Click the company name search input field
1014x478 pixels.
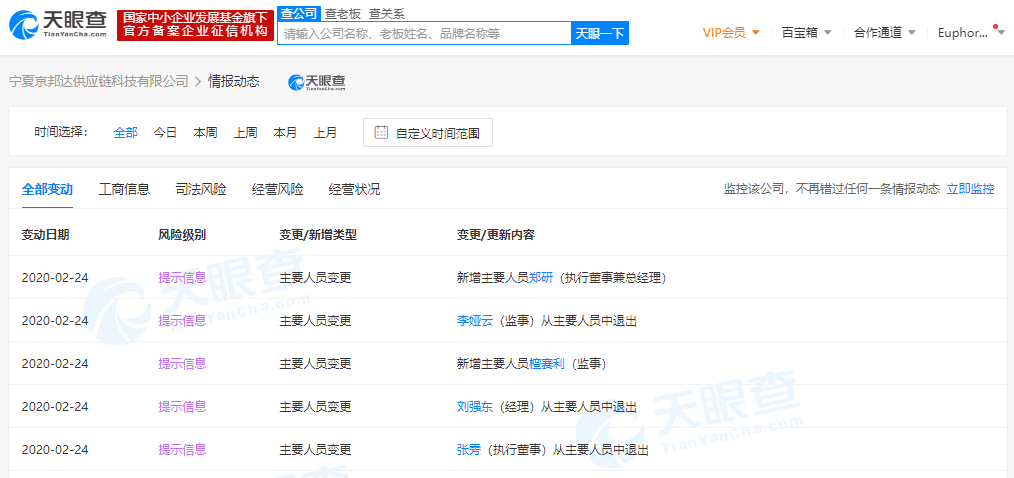[424, 33]
